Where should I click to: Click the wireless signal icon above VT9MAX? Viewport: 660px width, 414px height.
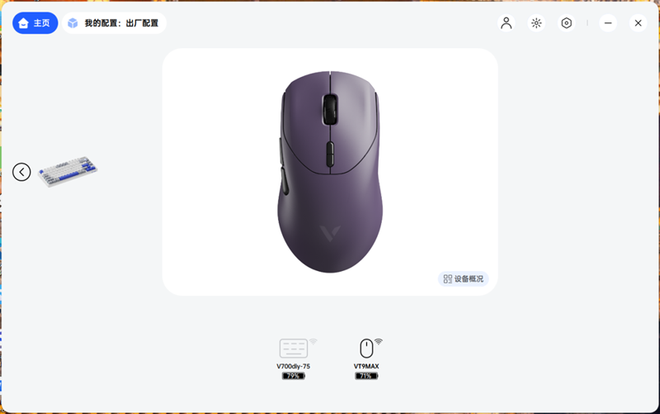pos(379,341)
